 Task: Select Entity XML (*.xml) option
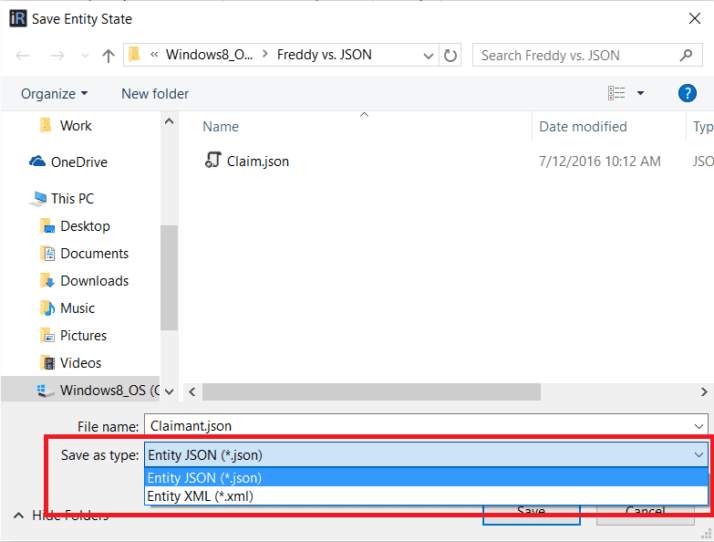(x=198, y=496)
